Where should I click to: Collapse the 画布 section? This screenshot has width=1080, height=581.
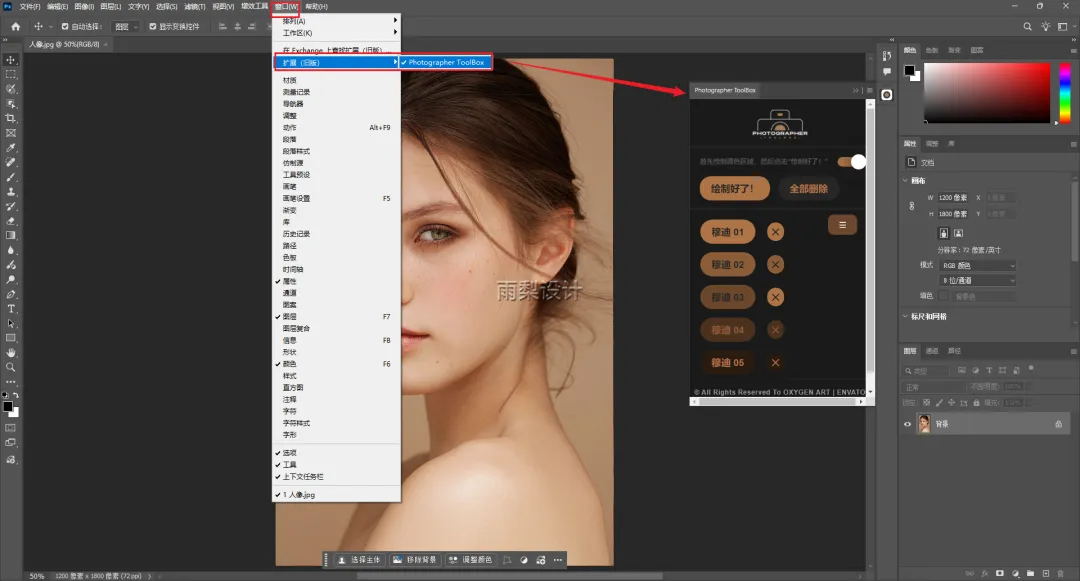[905, 180]
